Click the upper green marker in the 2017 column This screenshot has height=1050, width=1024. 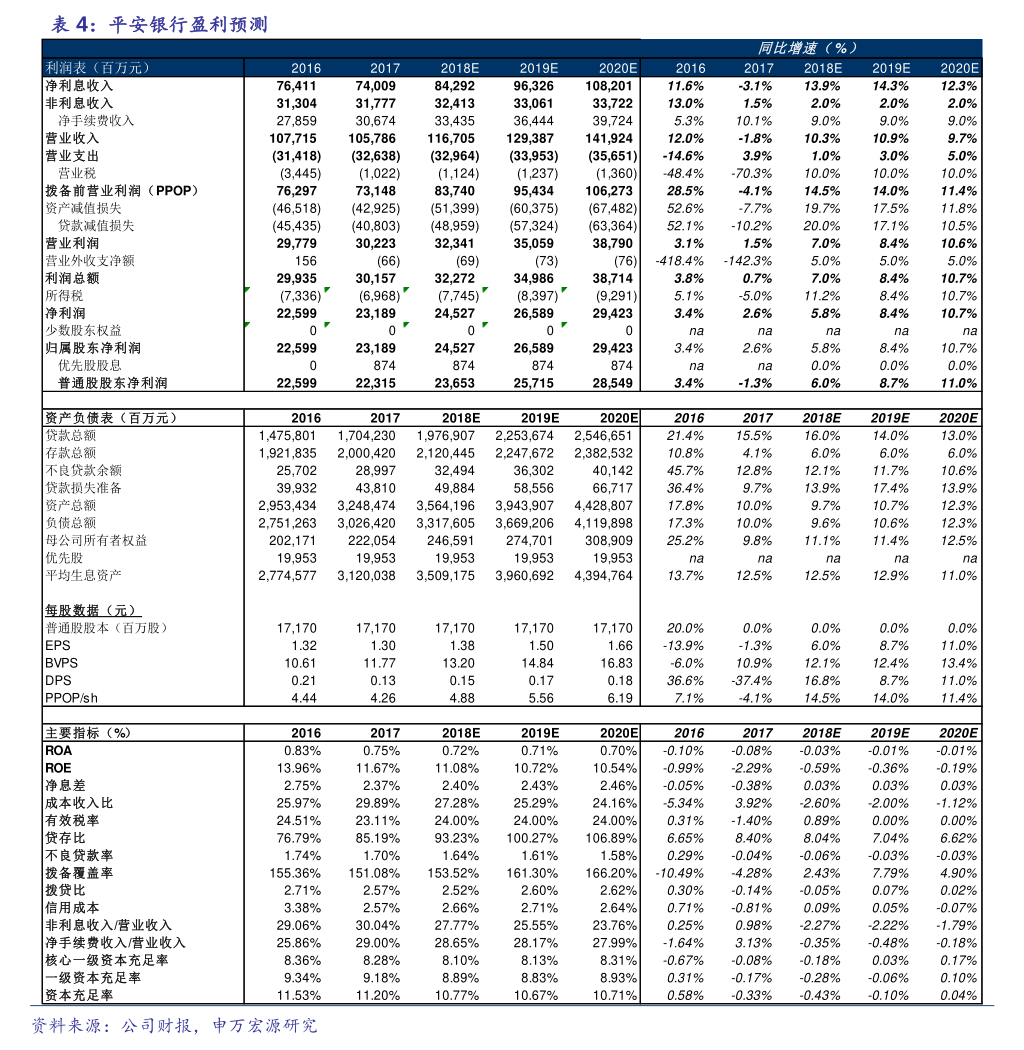pos(327,290)
